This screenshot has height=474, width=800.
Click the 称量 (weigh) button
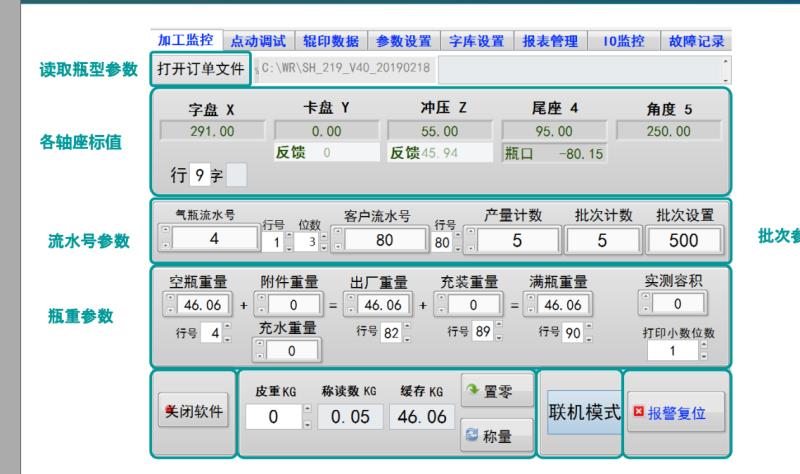(498, 435)
